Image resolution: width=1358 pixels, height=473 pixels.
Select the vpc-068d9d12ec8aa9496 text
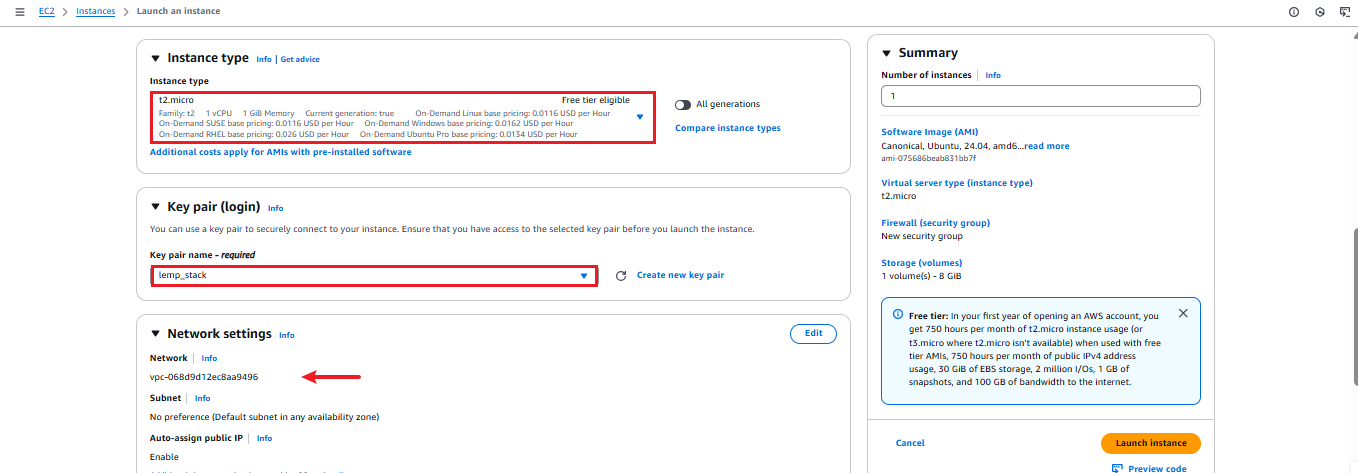204,377
